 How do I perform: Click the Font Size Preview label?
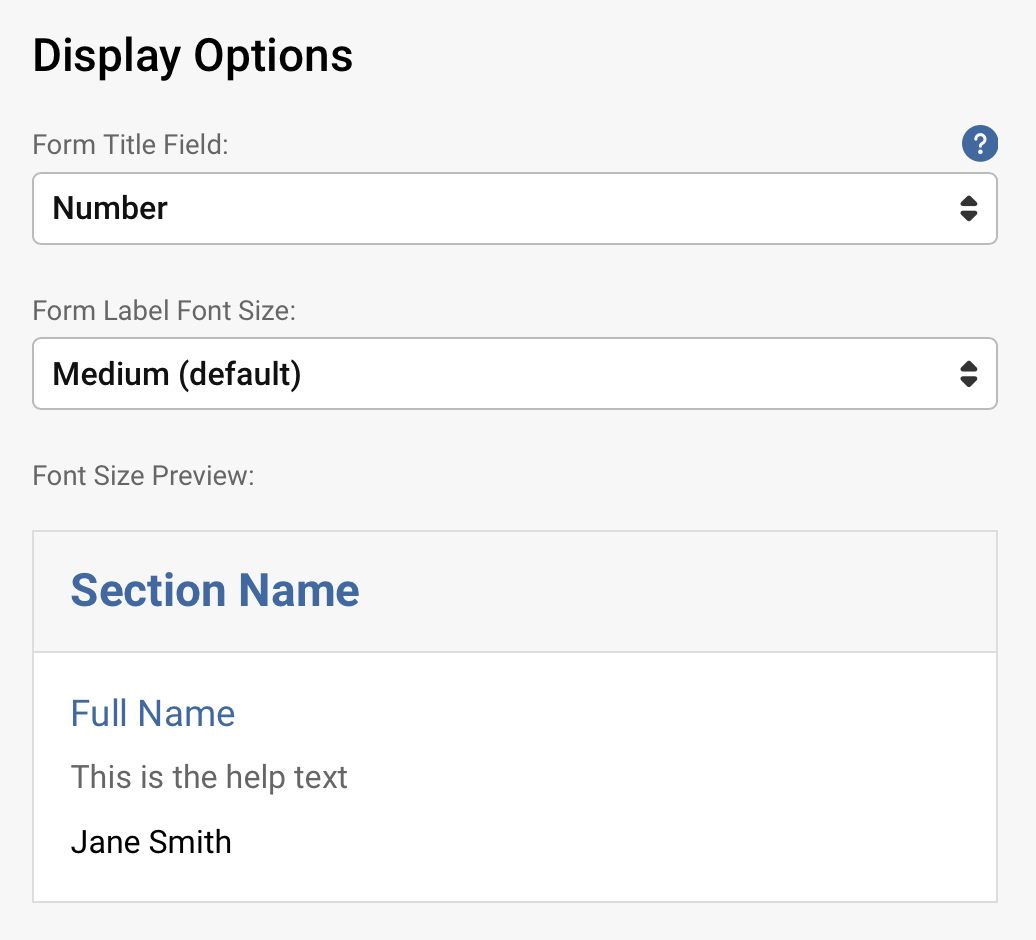(x=145, y=475)
